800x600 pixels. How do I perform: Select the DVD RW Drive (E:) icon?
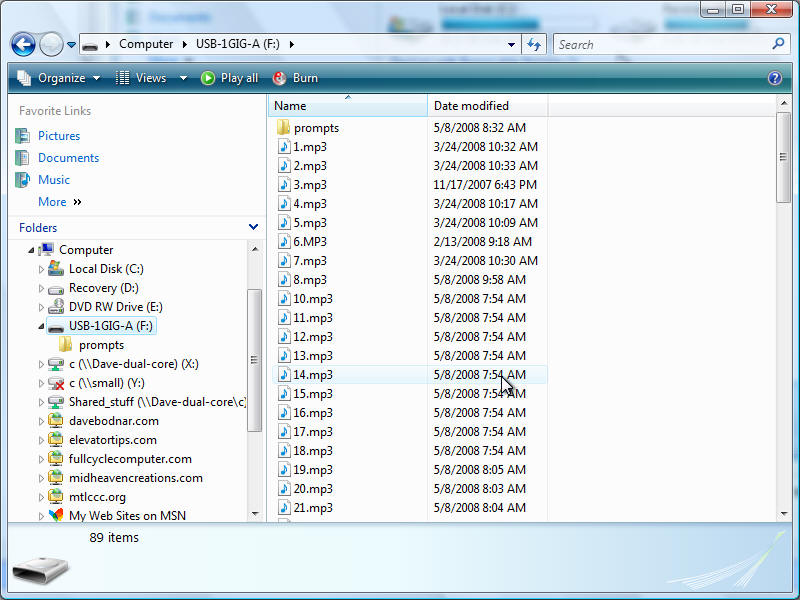[55, 307]
